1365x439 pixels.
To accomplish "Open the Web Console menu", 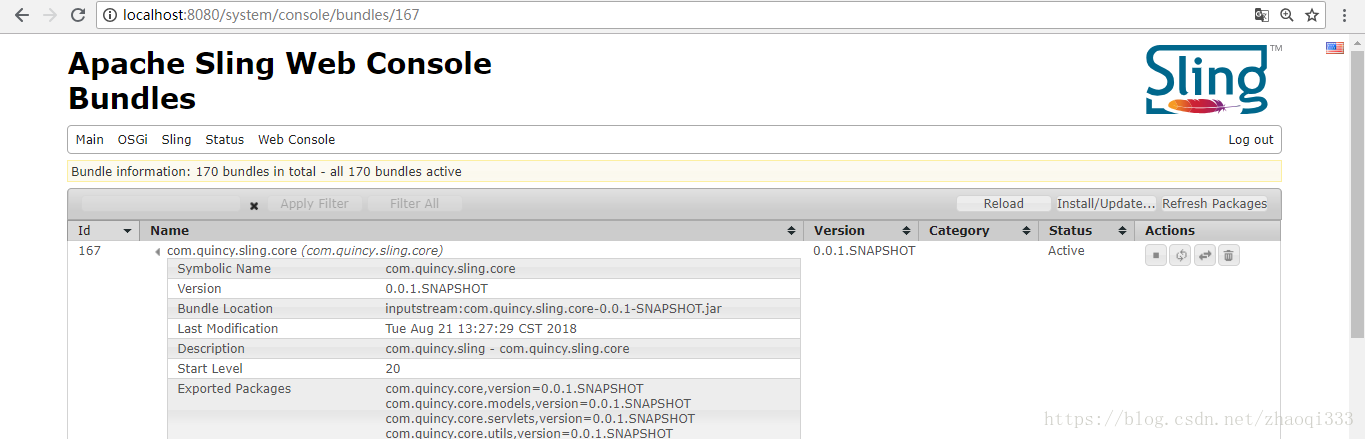I will [x=297, y=139].
